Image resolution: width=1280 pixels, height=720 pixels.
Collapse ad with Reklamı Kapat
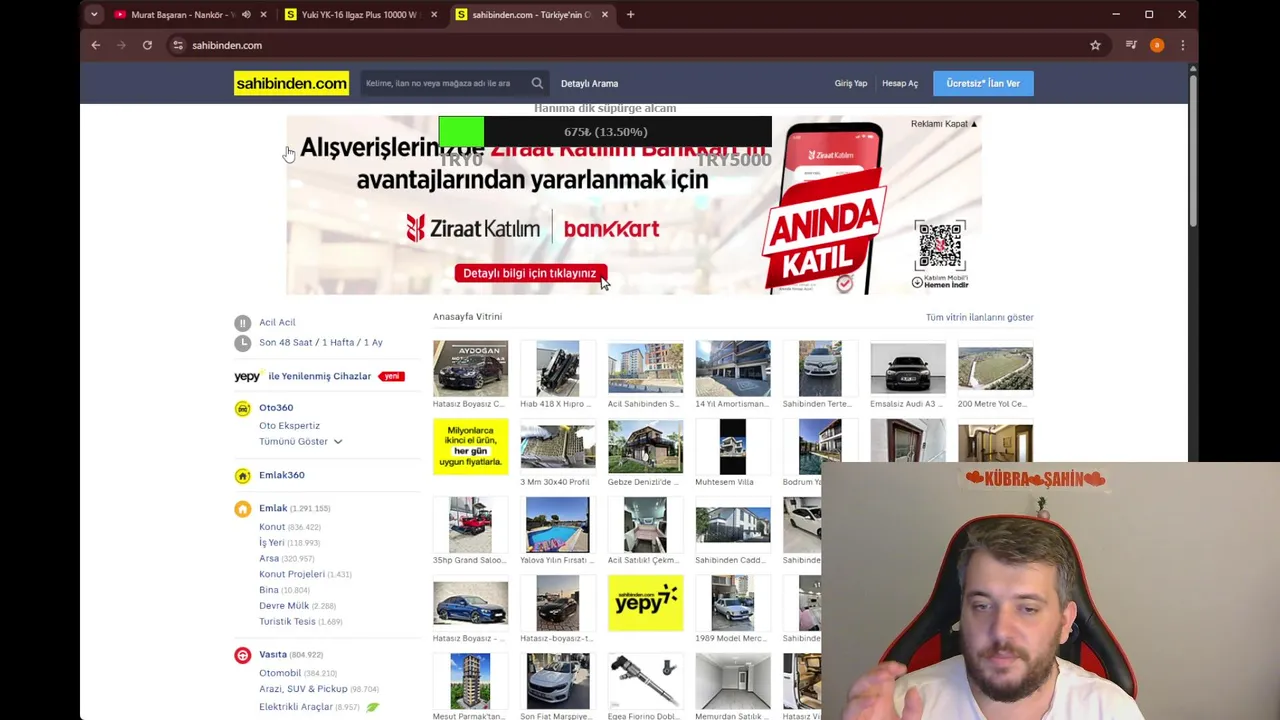pyautogui.click(x=944, y=124)
